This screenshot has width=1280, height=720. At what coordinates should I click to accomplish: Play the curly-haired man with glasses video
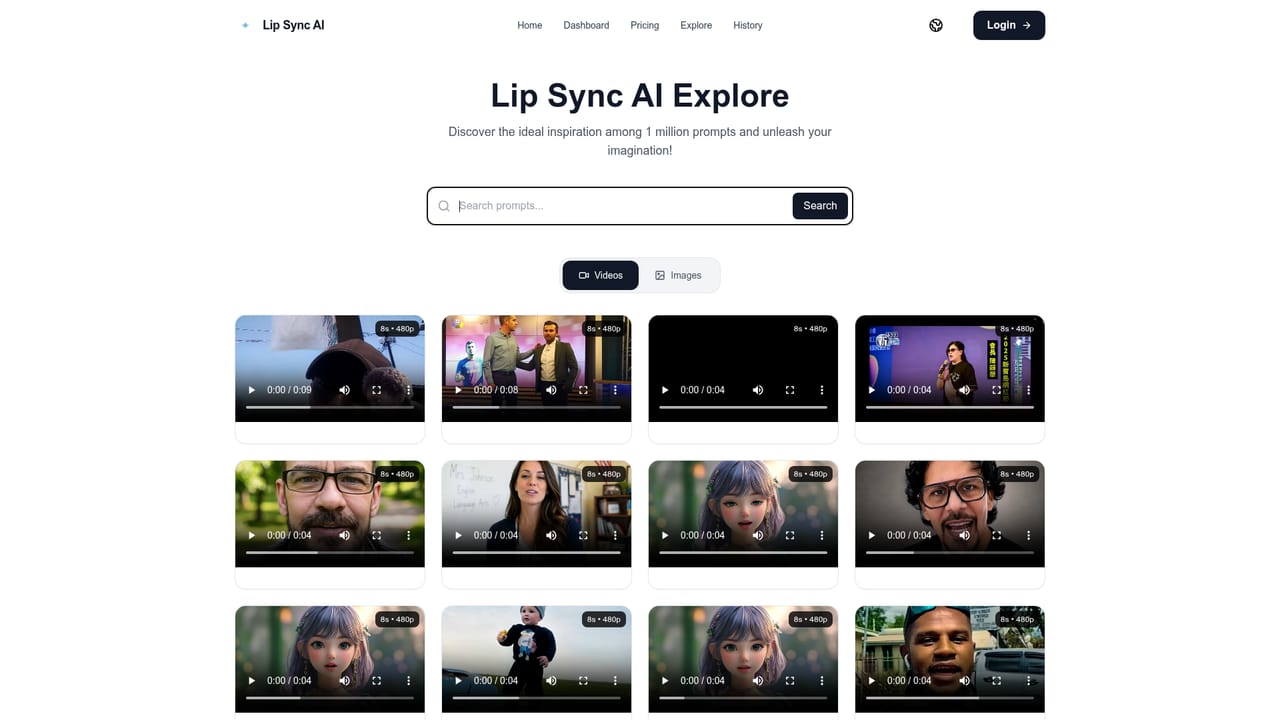click(872, 535)
